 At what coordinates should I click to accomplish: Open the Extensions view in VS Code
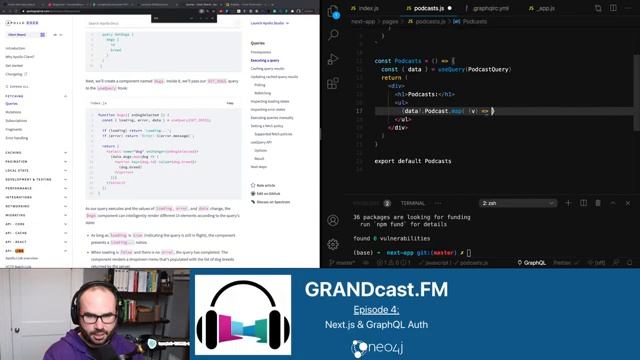tap(333, 83)
